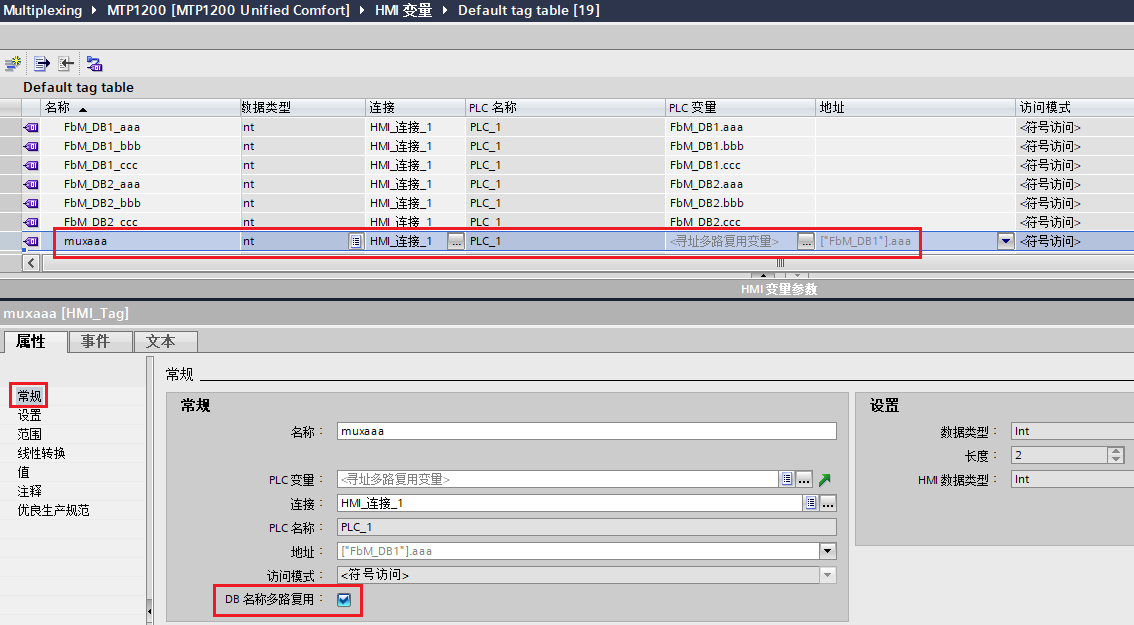The image size is (1134, 625).
Task: Click the green go-to-PLC-variable arrow icon
Action: (824, 478)
